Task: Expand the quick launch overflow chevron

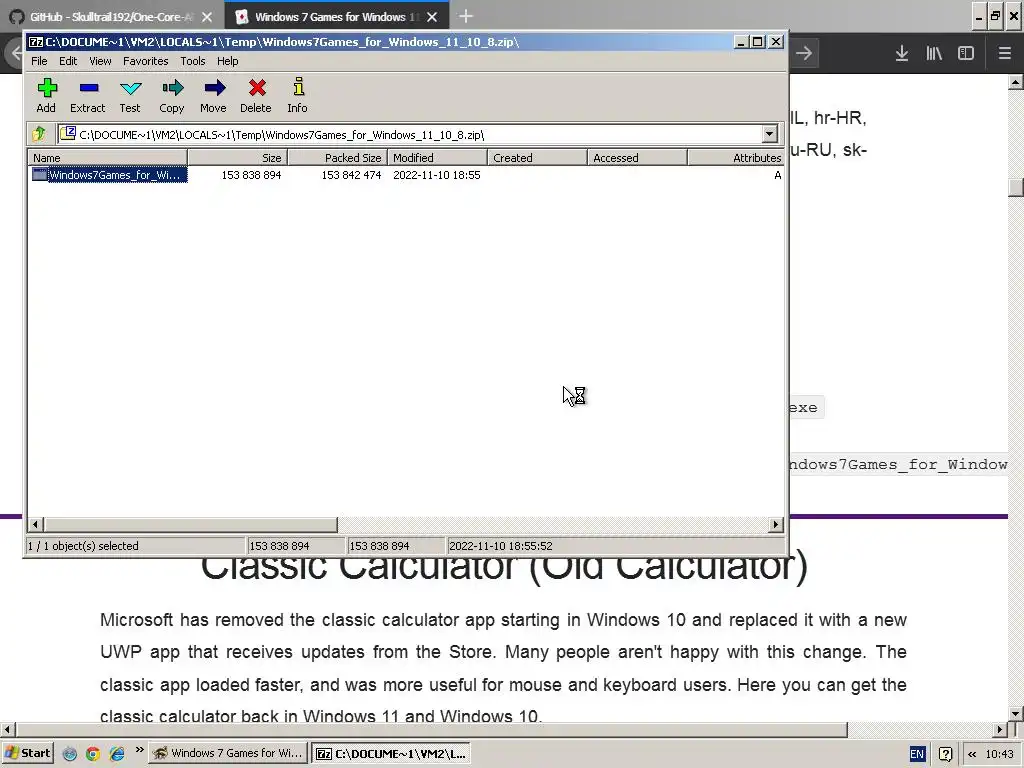Action: [x=139, y=750]
